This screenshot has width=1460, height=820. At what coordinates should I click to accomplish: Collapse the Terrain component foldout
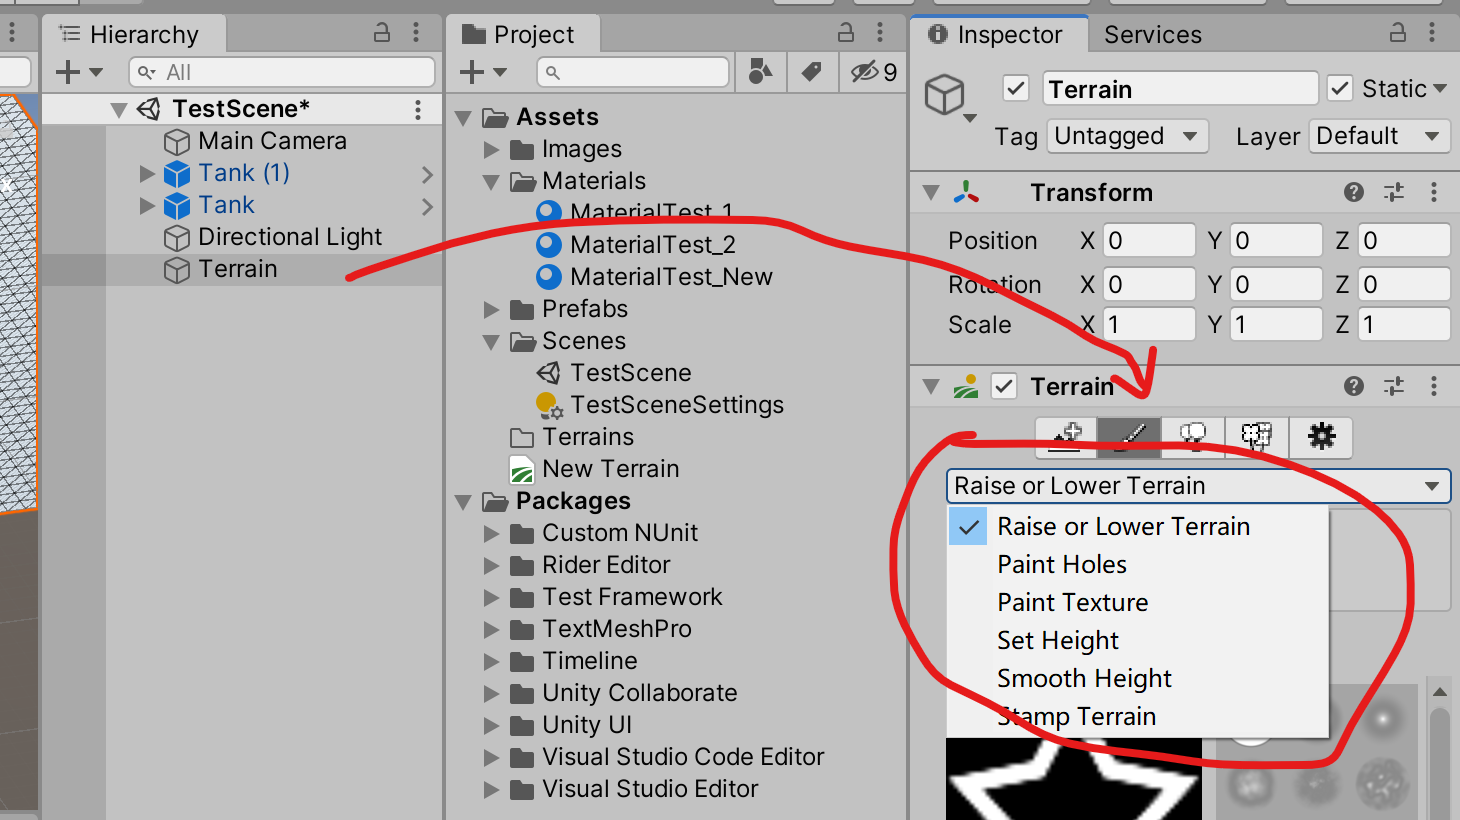tap(931, 386)
